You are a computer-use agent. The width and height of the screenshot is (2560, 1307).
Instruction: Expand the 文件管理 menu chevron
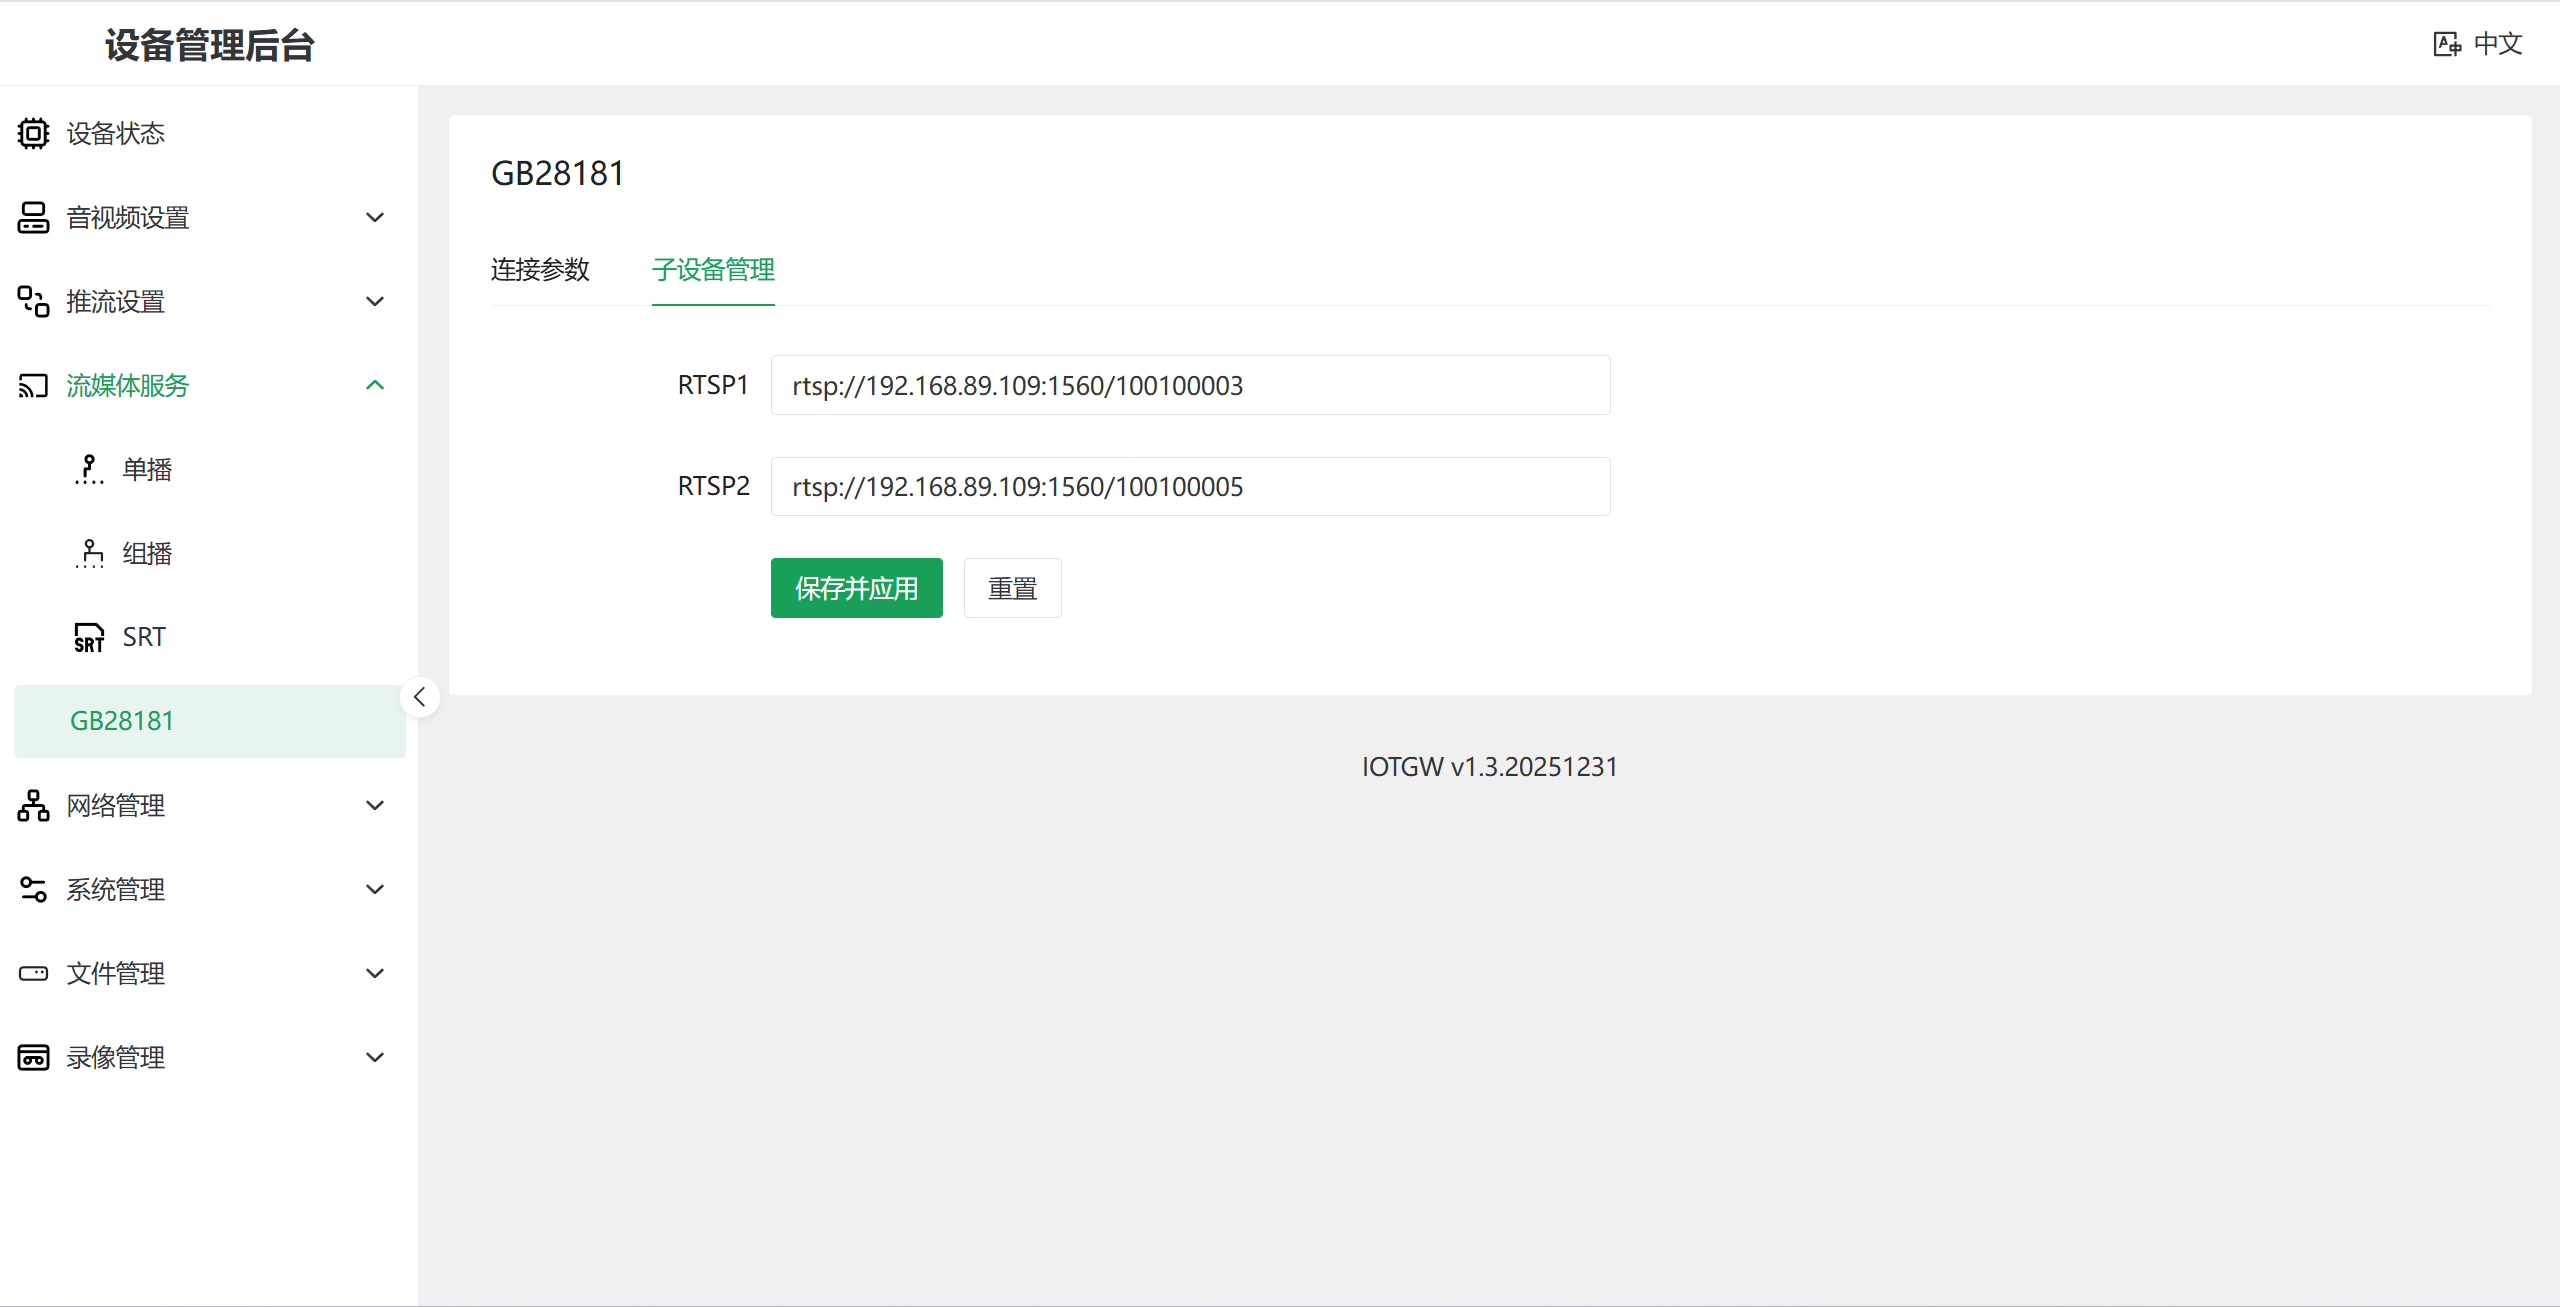[x=375, y=973]
